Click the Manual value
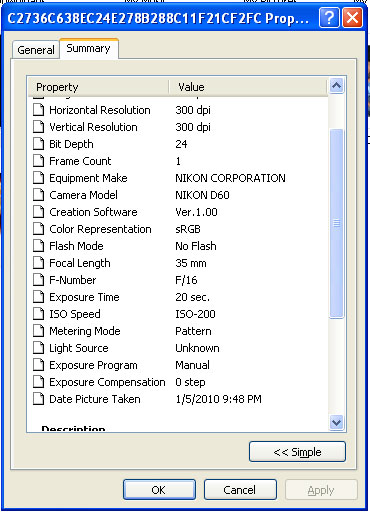The image size is (370, 512). [192, 365]
